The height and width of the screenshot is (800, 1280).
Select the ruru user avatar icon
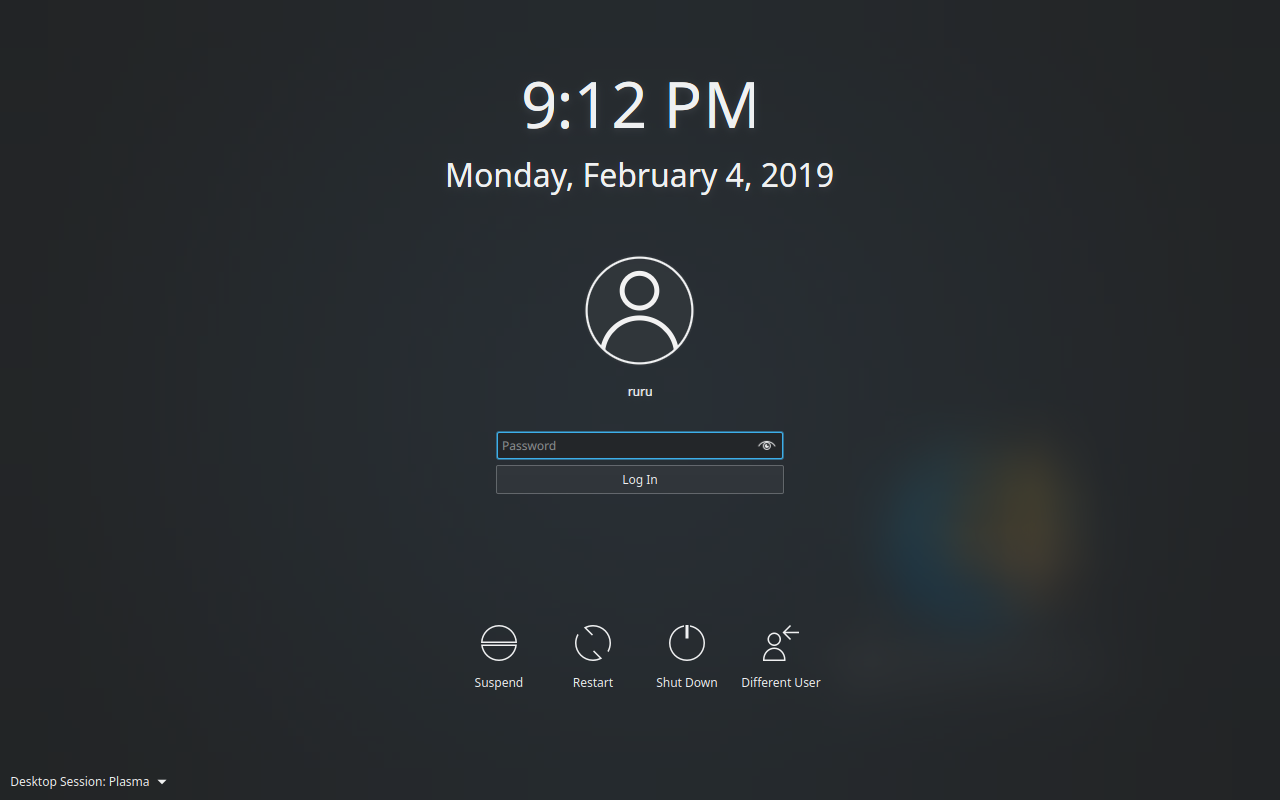[x=639, y=310]
